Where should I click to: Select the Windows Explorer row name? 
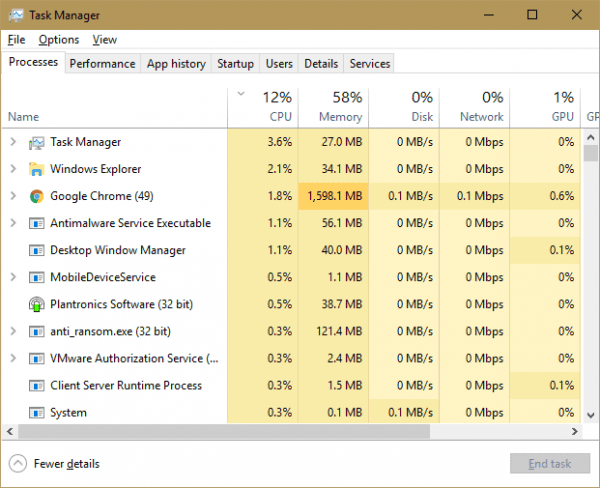96,169
